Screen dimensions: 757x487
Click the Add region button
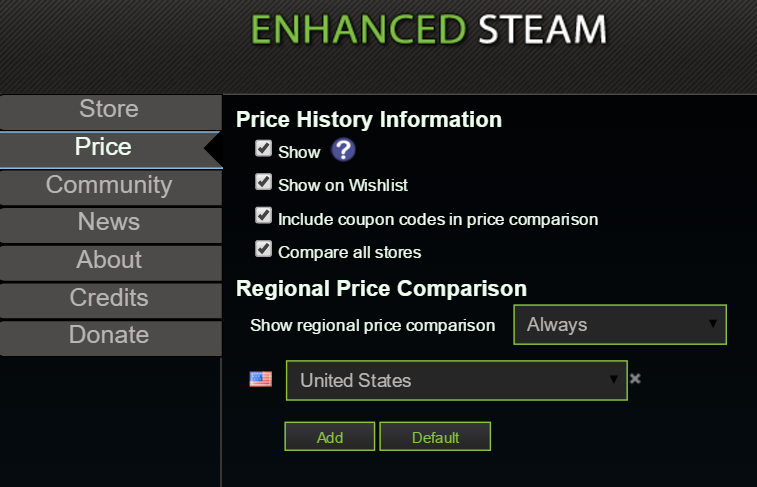330,437
